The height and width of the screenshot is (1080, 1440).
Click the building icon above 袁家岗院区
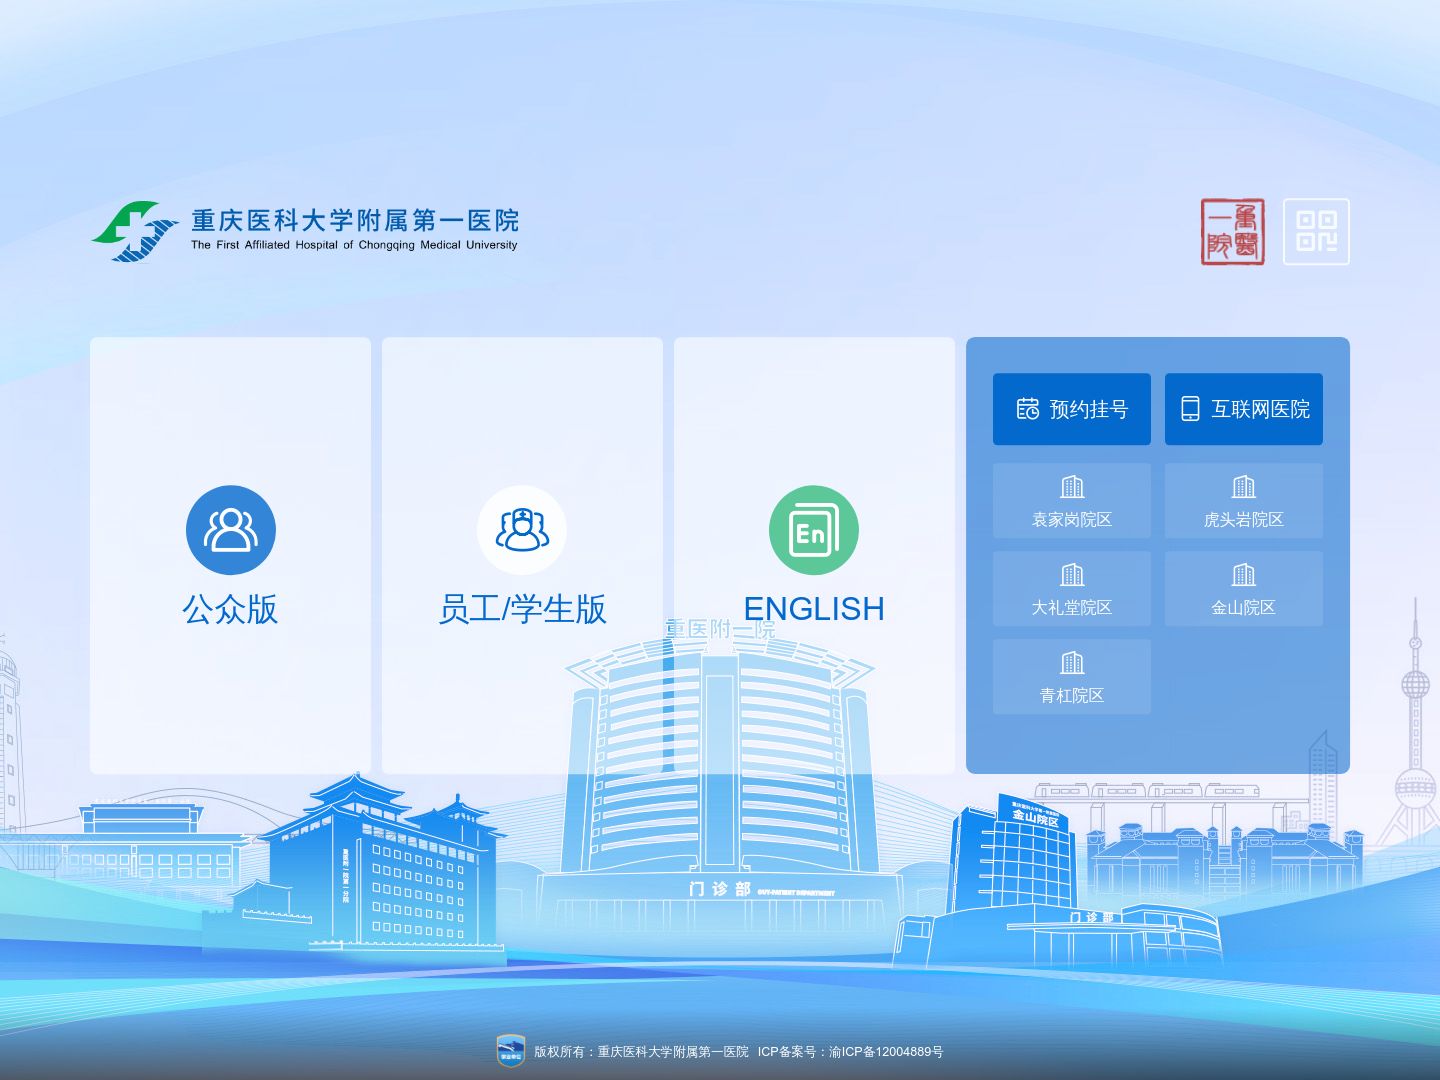(x=1072, y=487)
